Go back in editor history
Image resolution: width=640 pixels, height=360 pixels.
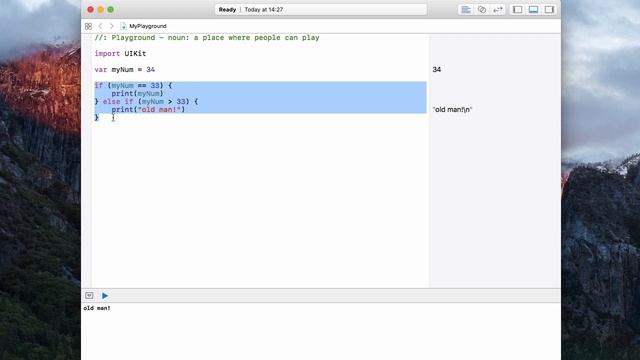(x=100, y=26)
